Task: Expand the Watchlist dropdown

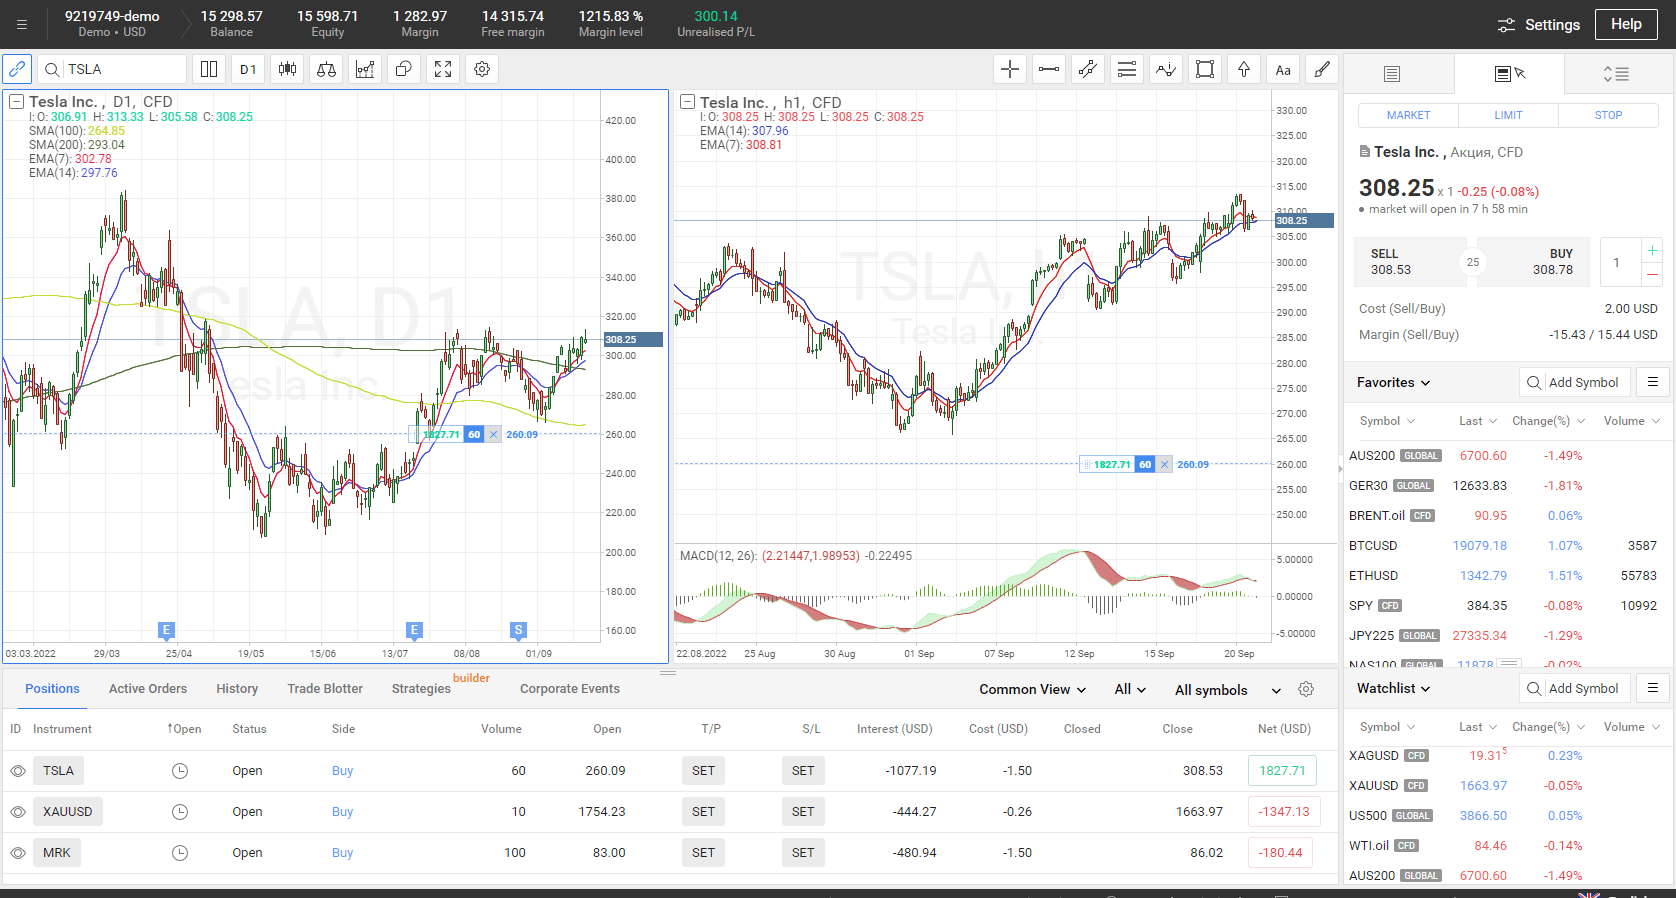Action: [x=1394, y=688]
